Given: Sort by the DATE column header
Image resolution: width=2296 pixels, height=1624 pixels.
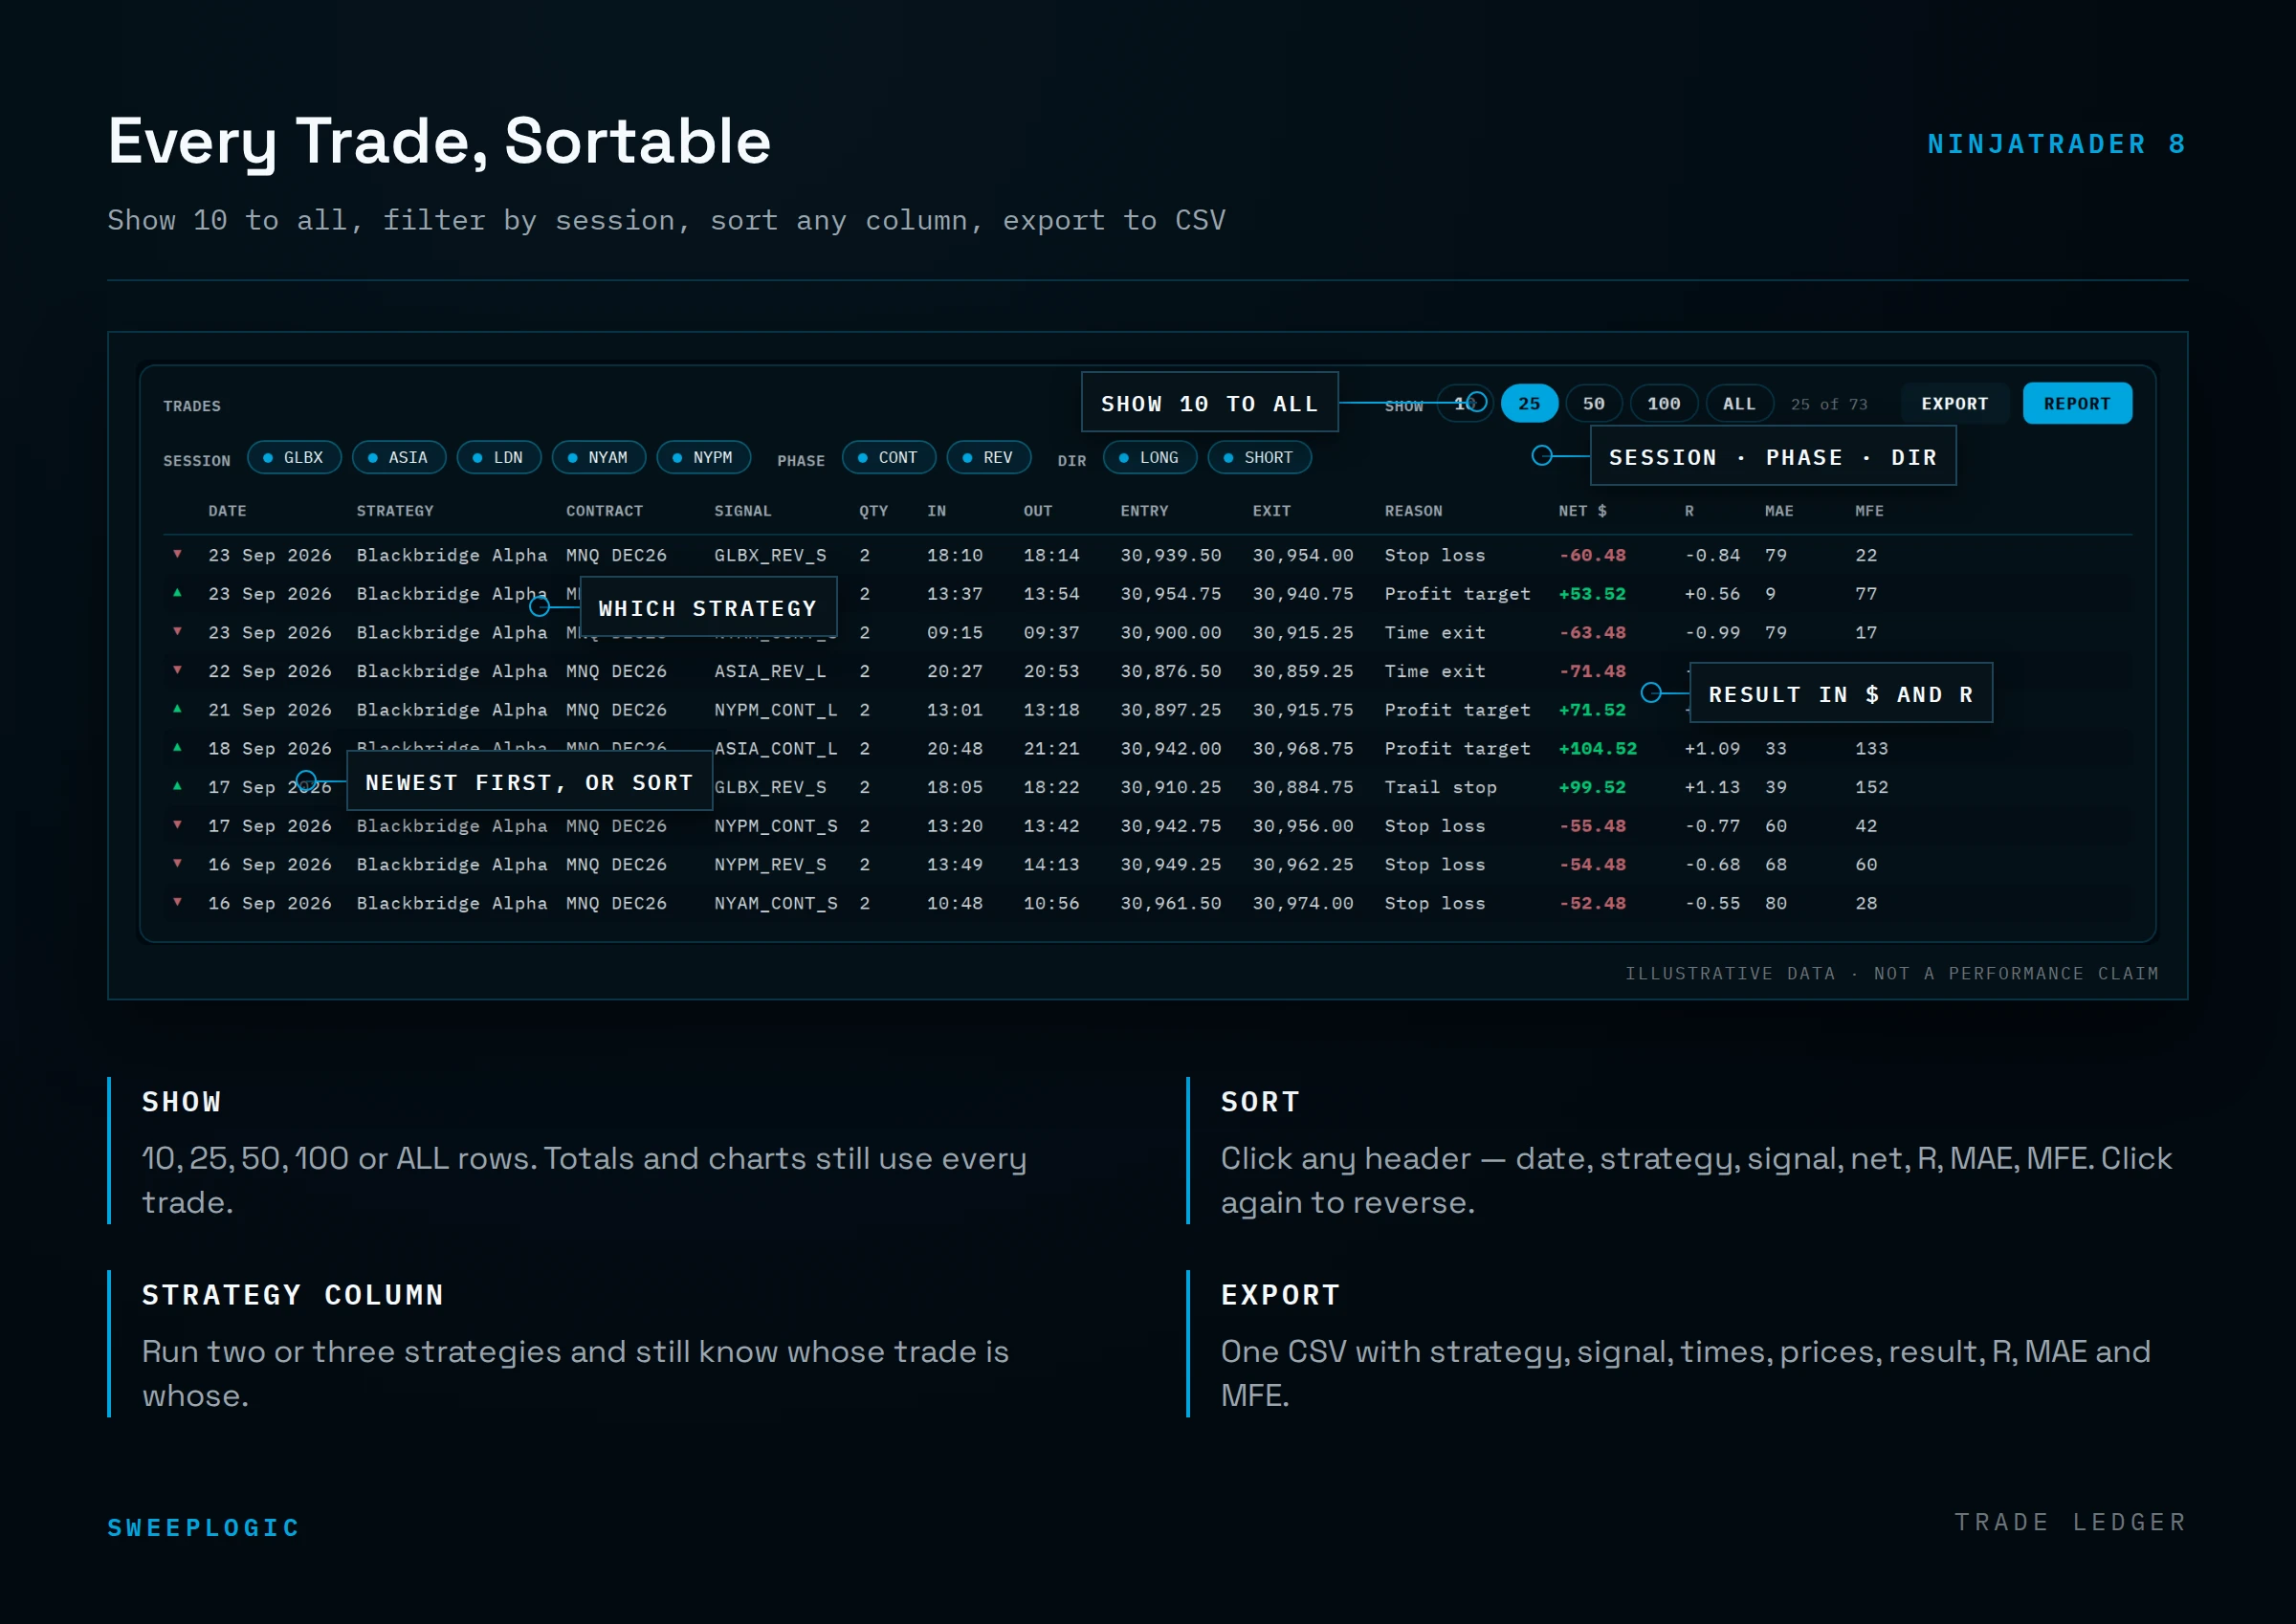Looking at the screenshot, I should tap(227, 511).
